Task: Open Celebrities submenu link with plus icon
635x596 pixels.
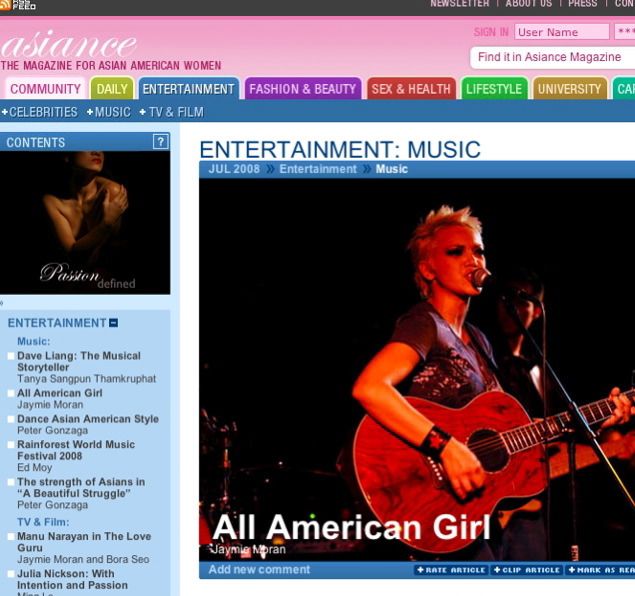Action: 40,112
